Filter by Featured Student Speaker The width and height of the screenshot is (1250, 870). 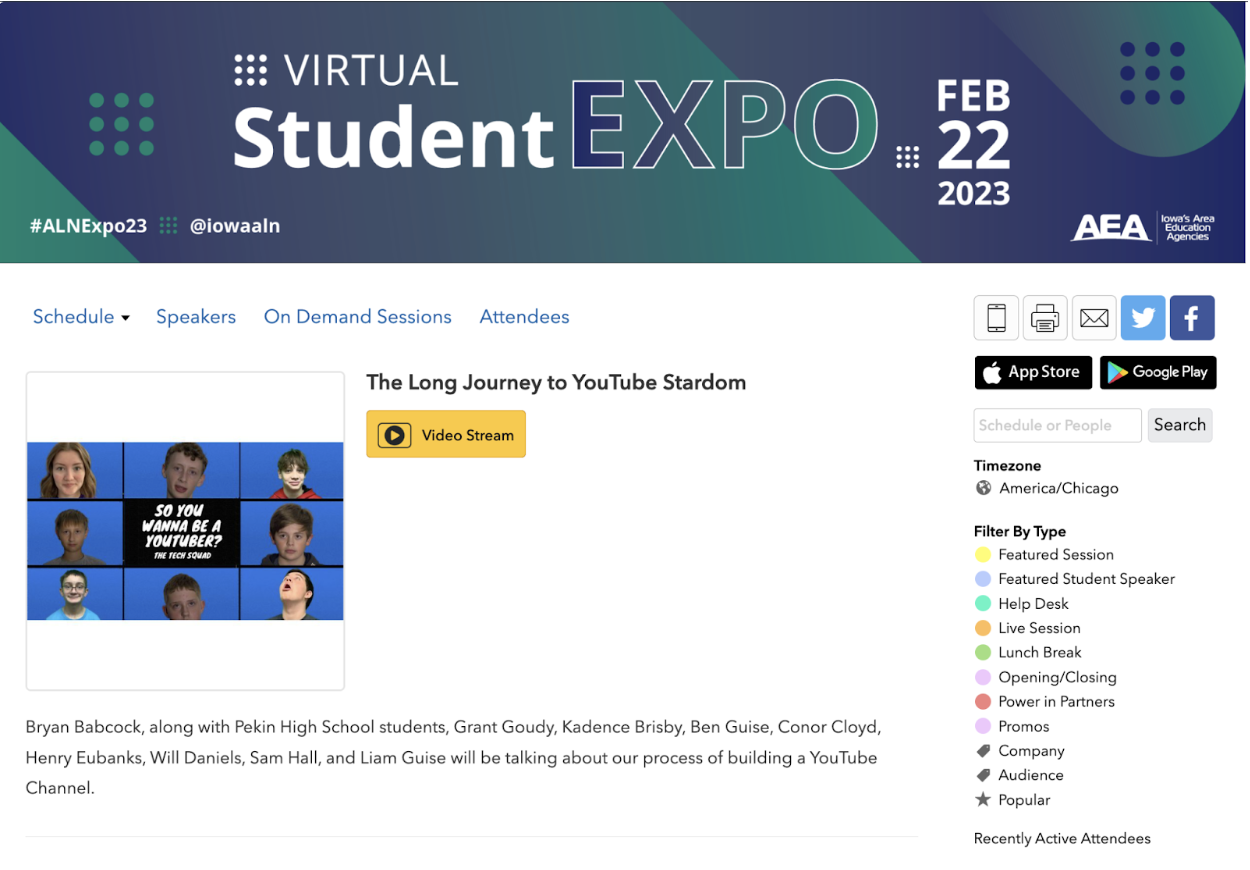click(x=1087, y=579)
